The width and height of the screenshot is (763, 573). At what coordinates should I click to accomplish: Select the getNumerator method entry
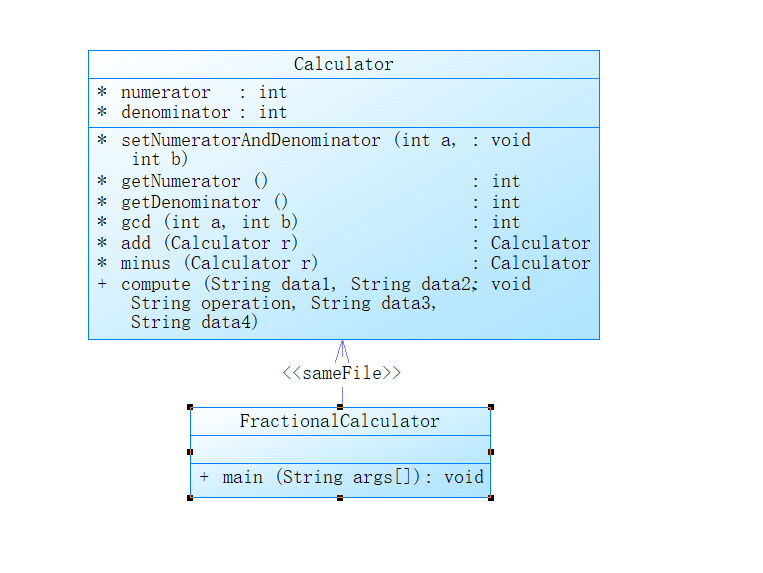coord(195,181)
